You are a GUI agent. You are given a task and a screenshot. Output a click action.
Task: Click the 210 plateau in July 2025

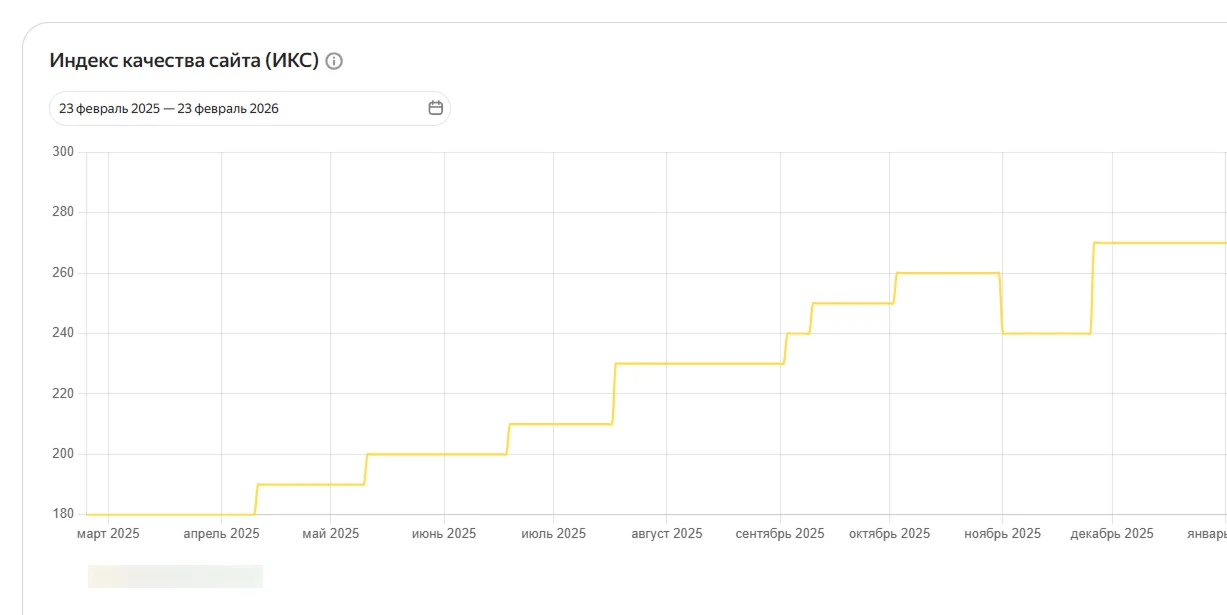(x=560, y=424)
